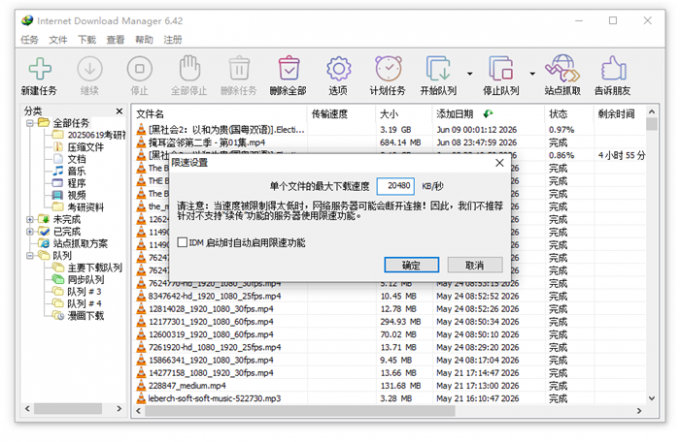Select 掩耳盗邻第二季 - 第01集.mp4 row
This screenshot has width=680, height=442.
tap(206, 142)
